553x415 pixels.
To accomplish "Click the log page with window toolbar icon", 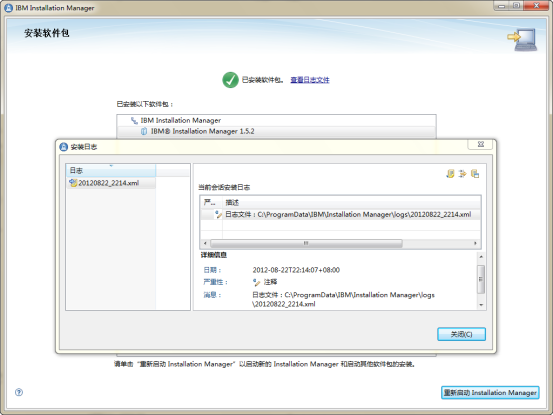I will click(475, 173).
